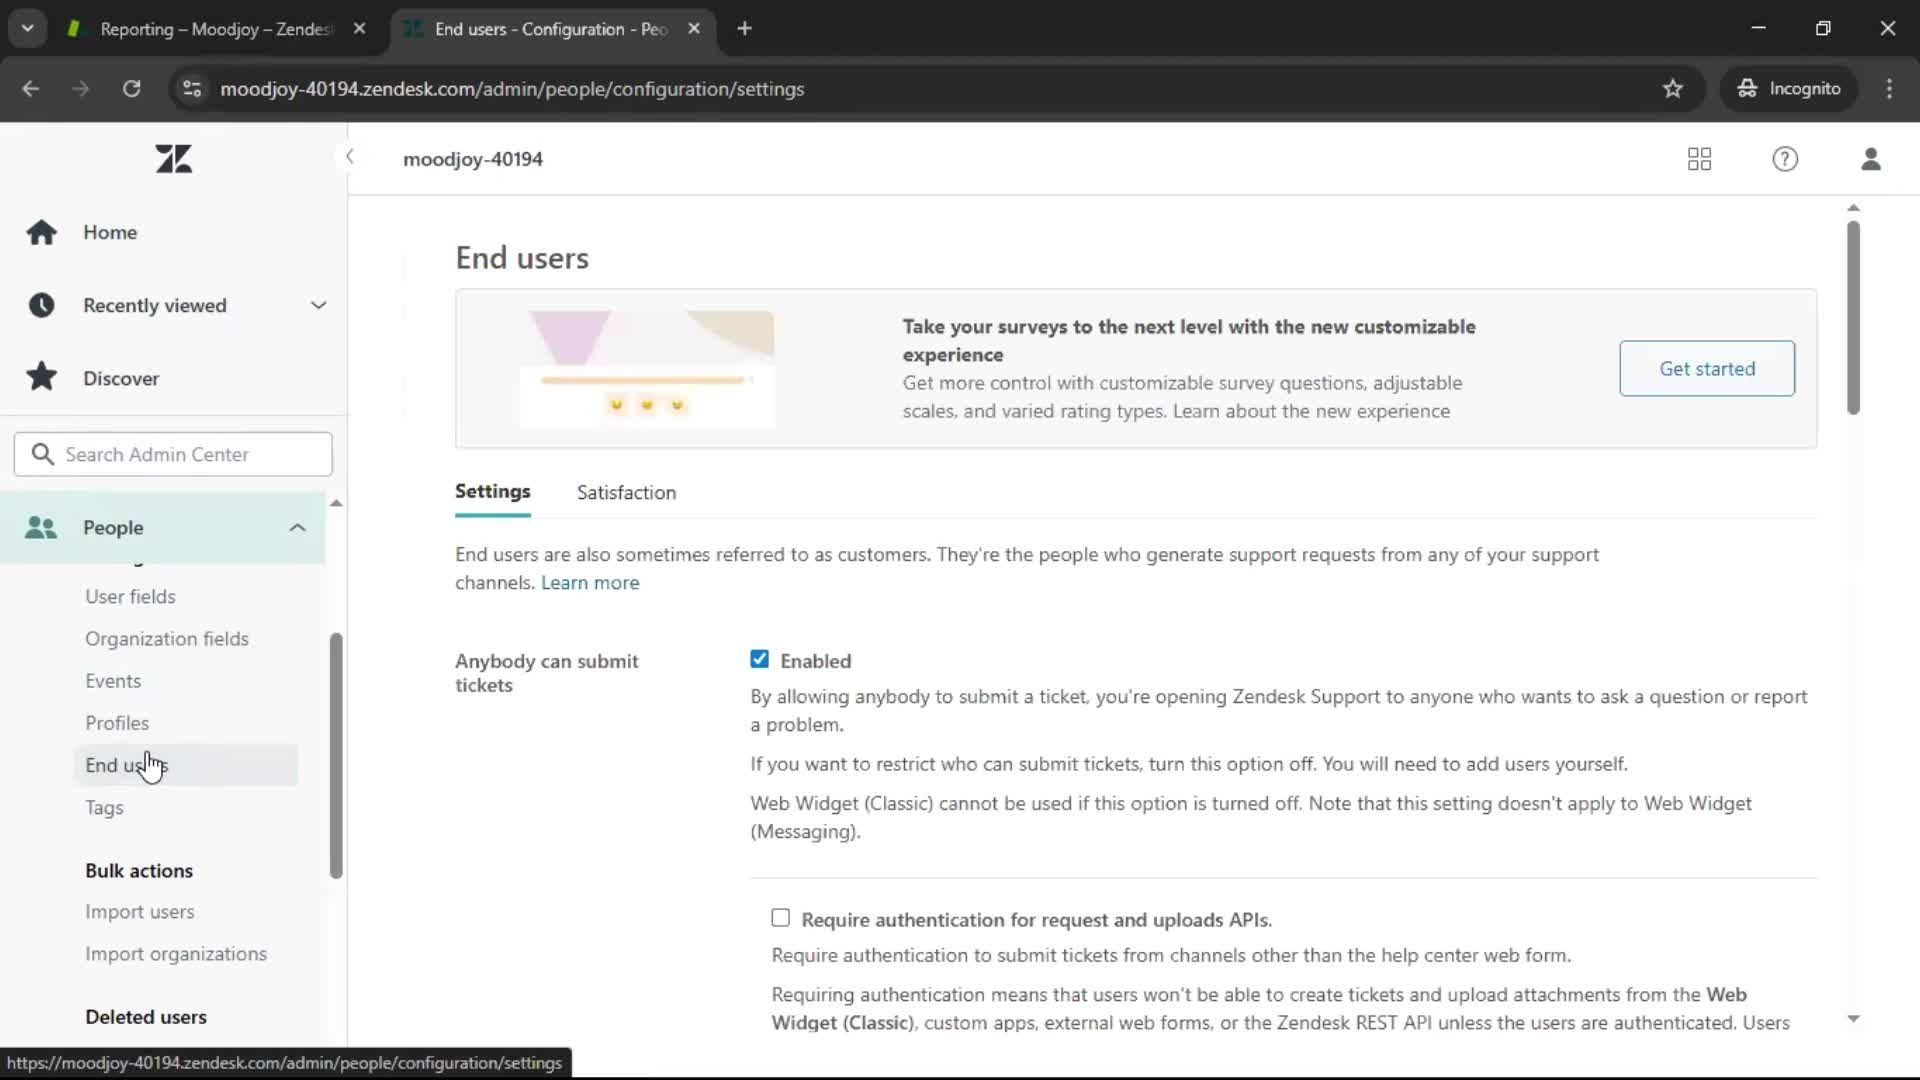This screenshot has width=1920, height=1080.
Task: Open Home in the sidebar
Action: click(x=110, y=232)
